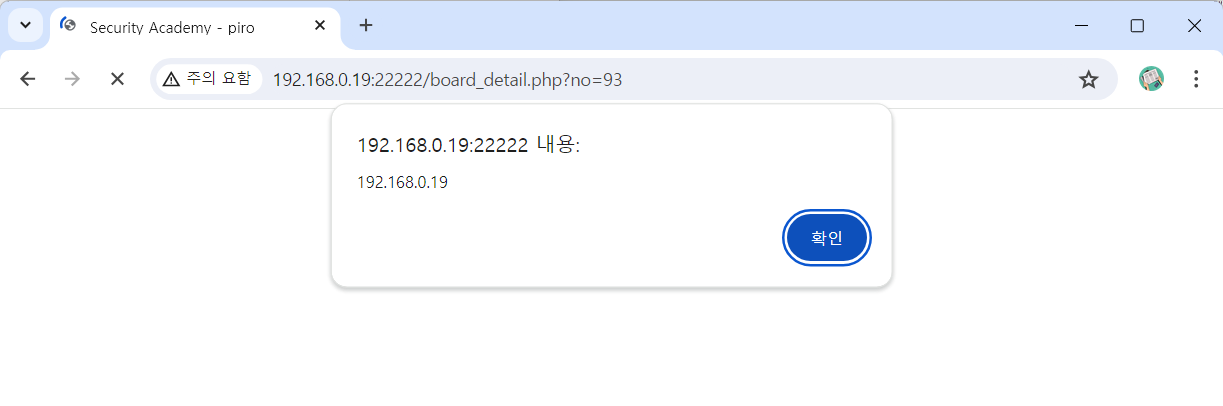Click the 주의 요함 security warning chip

[x=207, y=79]
